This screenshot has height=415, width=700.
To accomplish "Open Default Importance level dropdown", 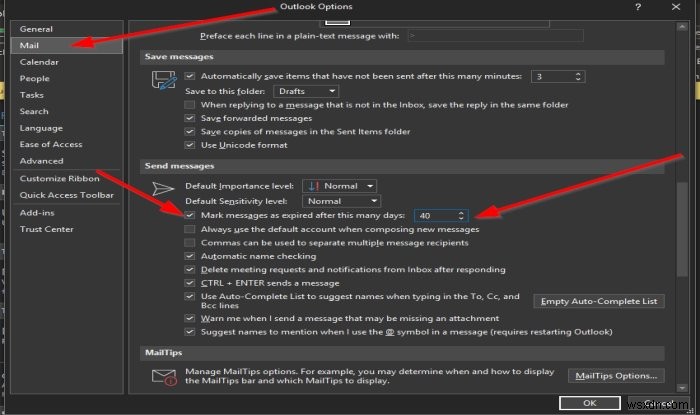I will 339,186.
